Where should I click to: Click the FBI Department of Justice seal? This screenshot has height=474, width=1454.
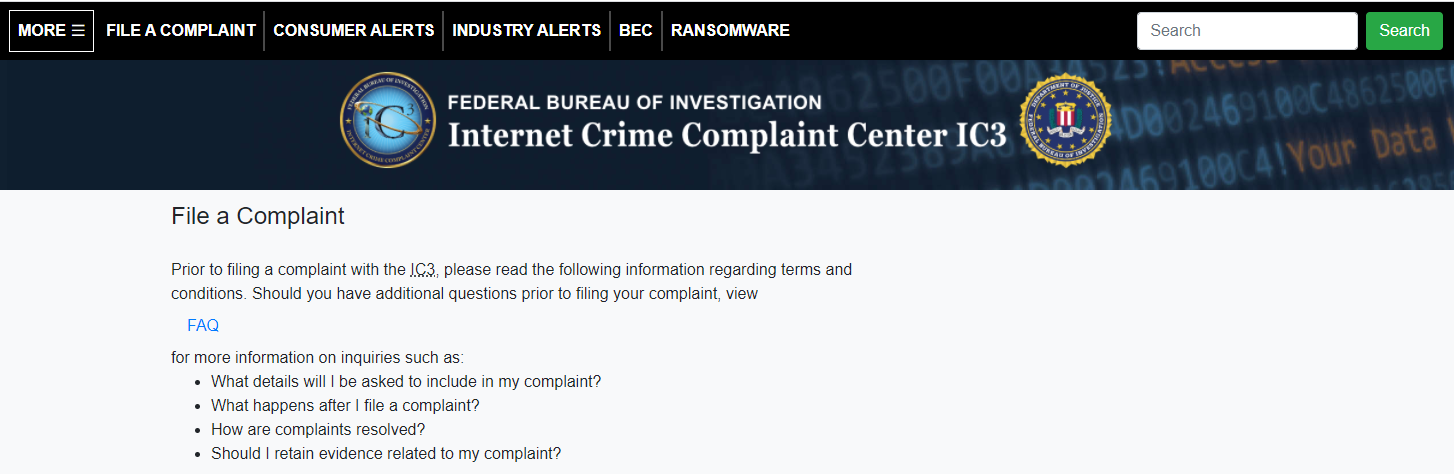[x=1066, y=120]
